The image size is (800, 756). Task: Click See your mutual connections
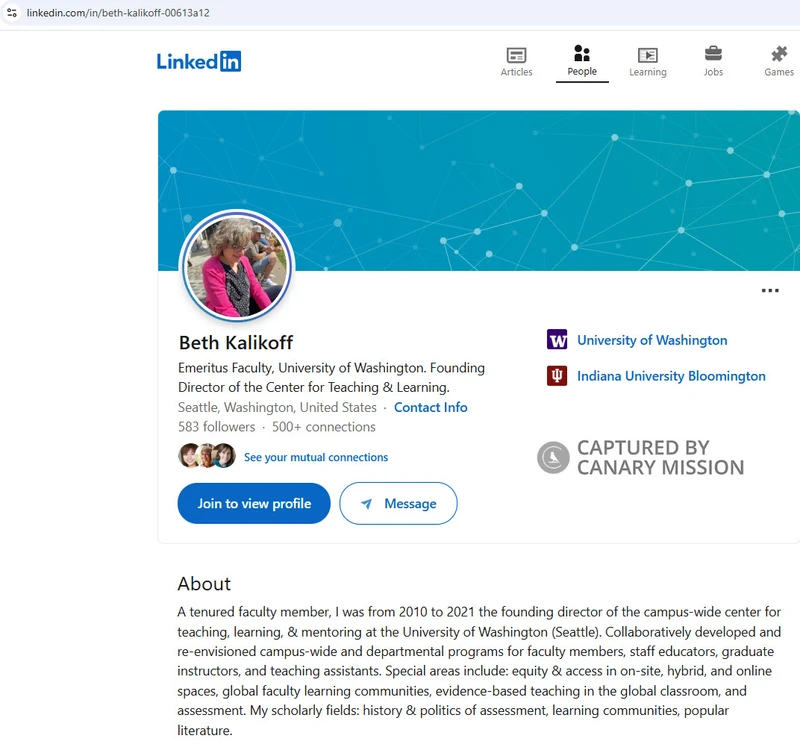316,457
